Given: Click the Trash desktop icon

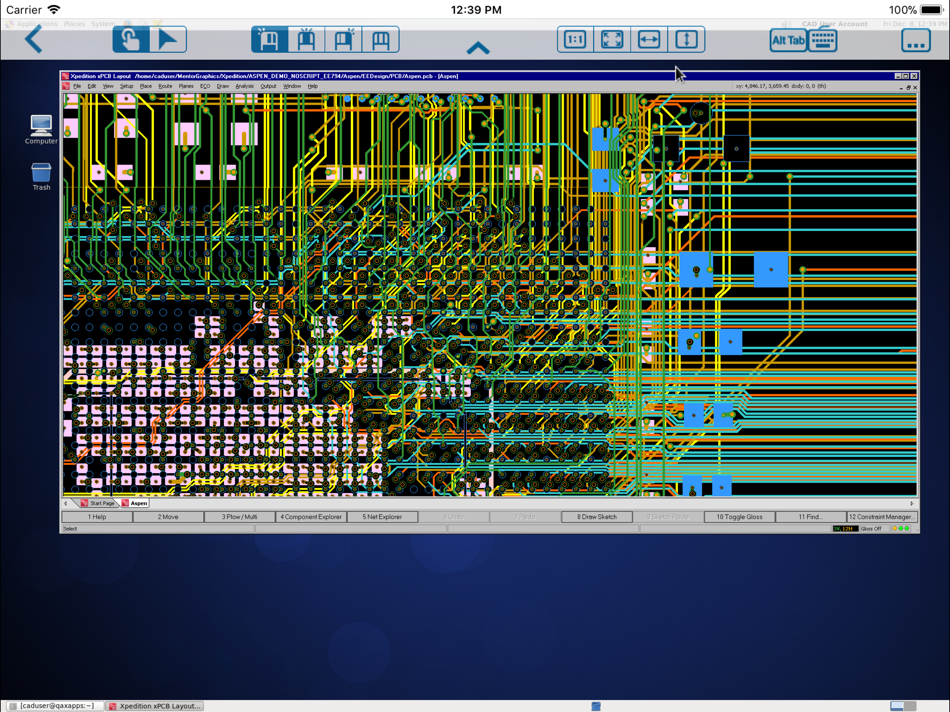Looking at the screenshot, I should (41, 176).
